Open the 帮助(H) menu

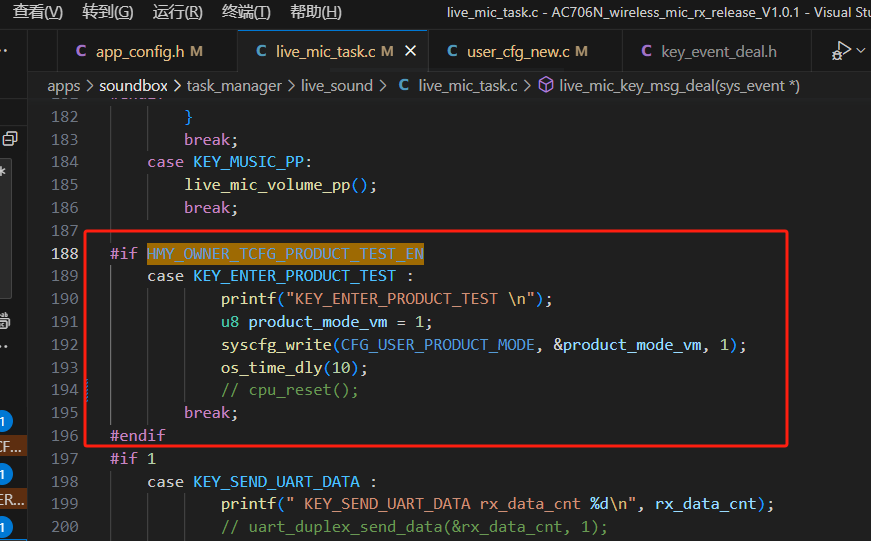coord(316,12)
